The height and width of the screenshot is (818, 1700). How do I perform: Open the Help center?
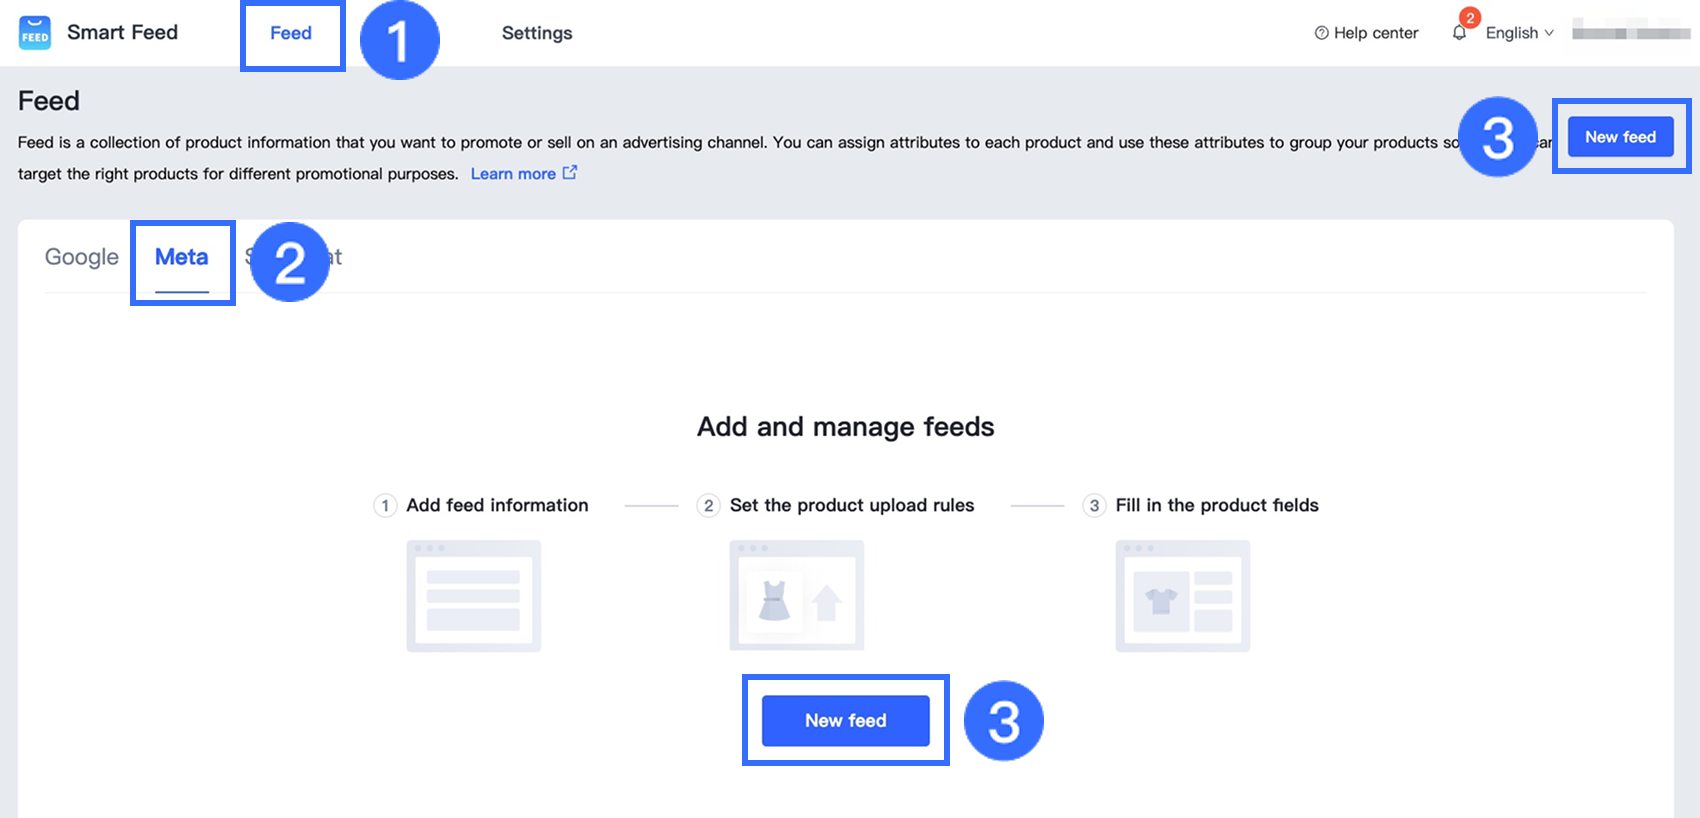tap(1366, 33)
